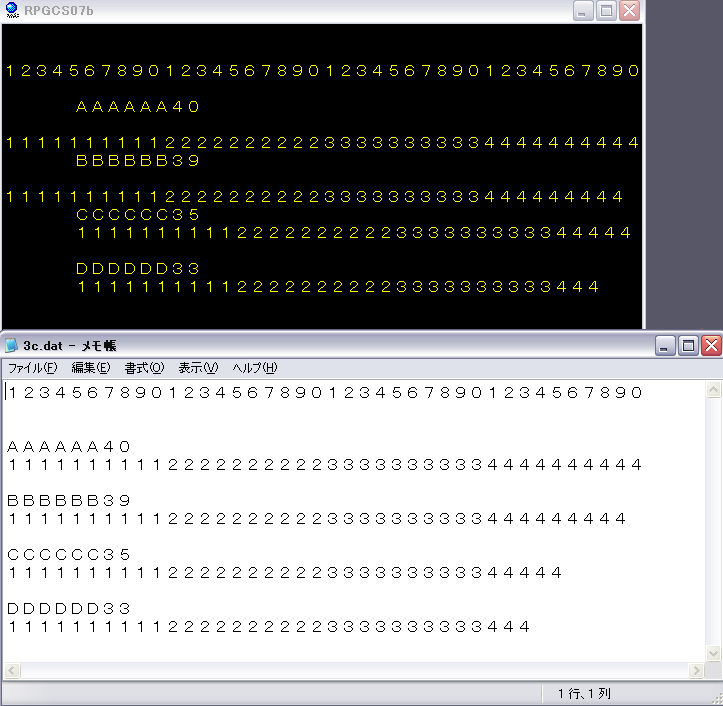Maximize the RPGCS07b window
723x706 pixels.
pos(606,10)
